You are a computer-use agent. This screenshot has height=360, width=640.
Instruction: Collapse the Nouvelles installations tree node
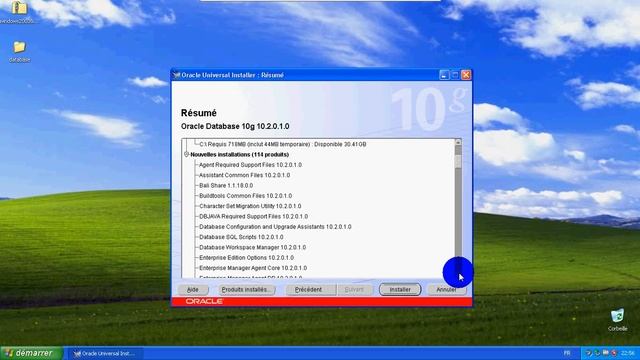pyautogui.click(x=186, y=154)
